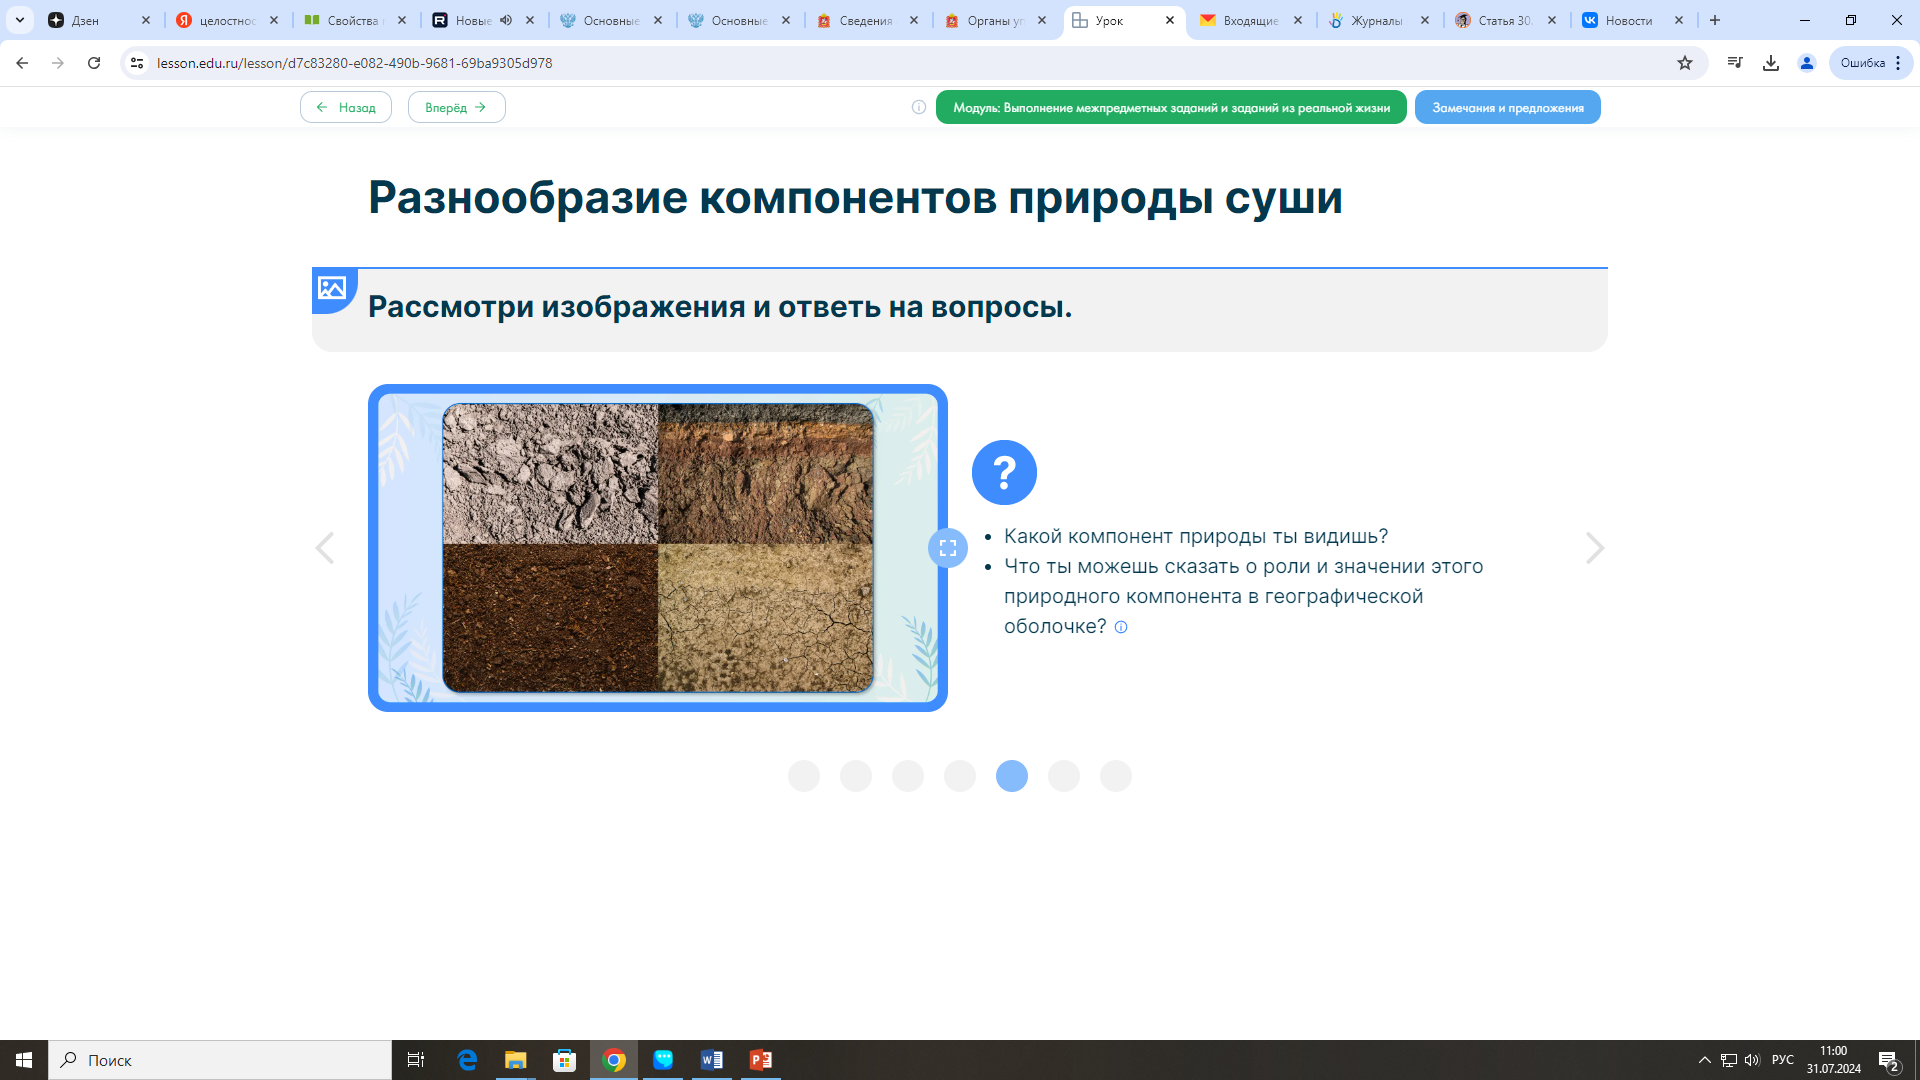Open the Chrome three-dot menu
Screen dimensions: 1920x1080
[x=1898, y=63]
